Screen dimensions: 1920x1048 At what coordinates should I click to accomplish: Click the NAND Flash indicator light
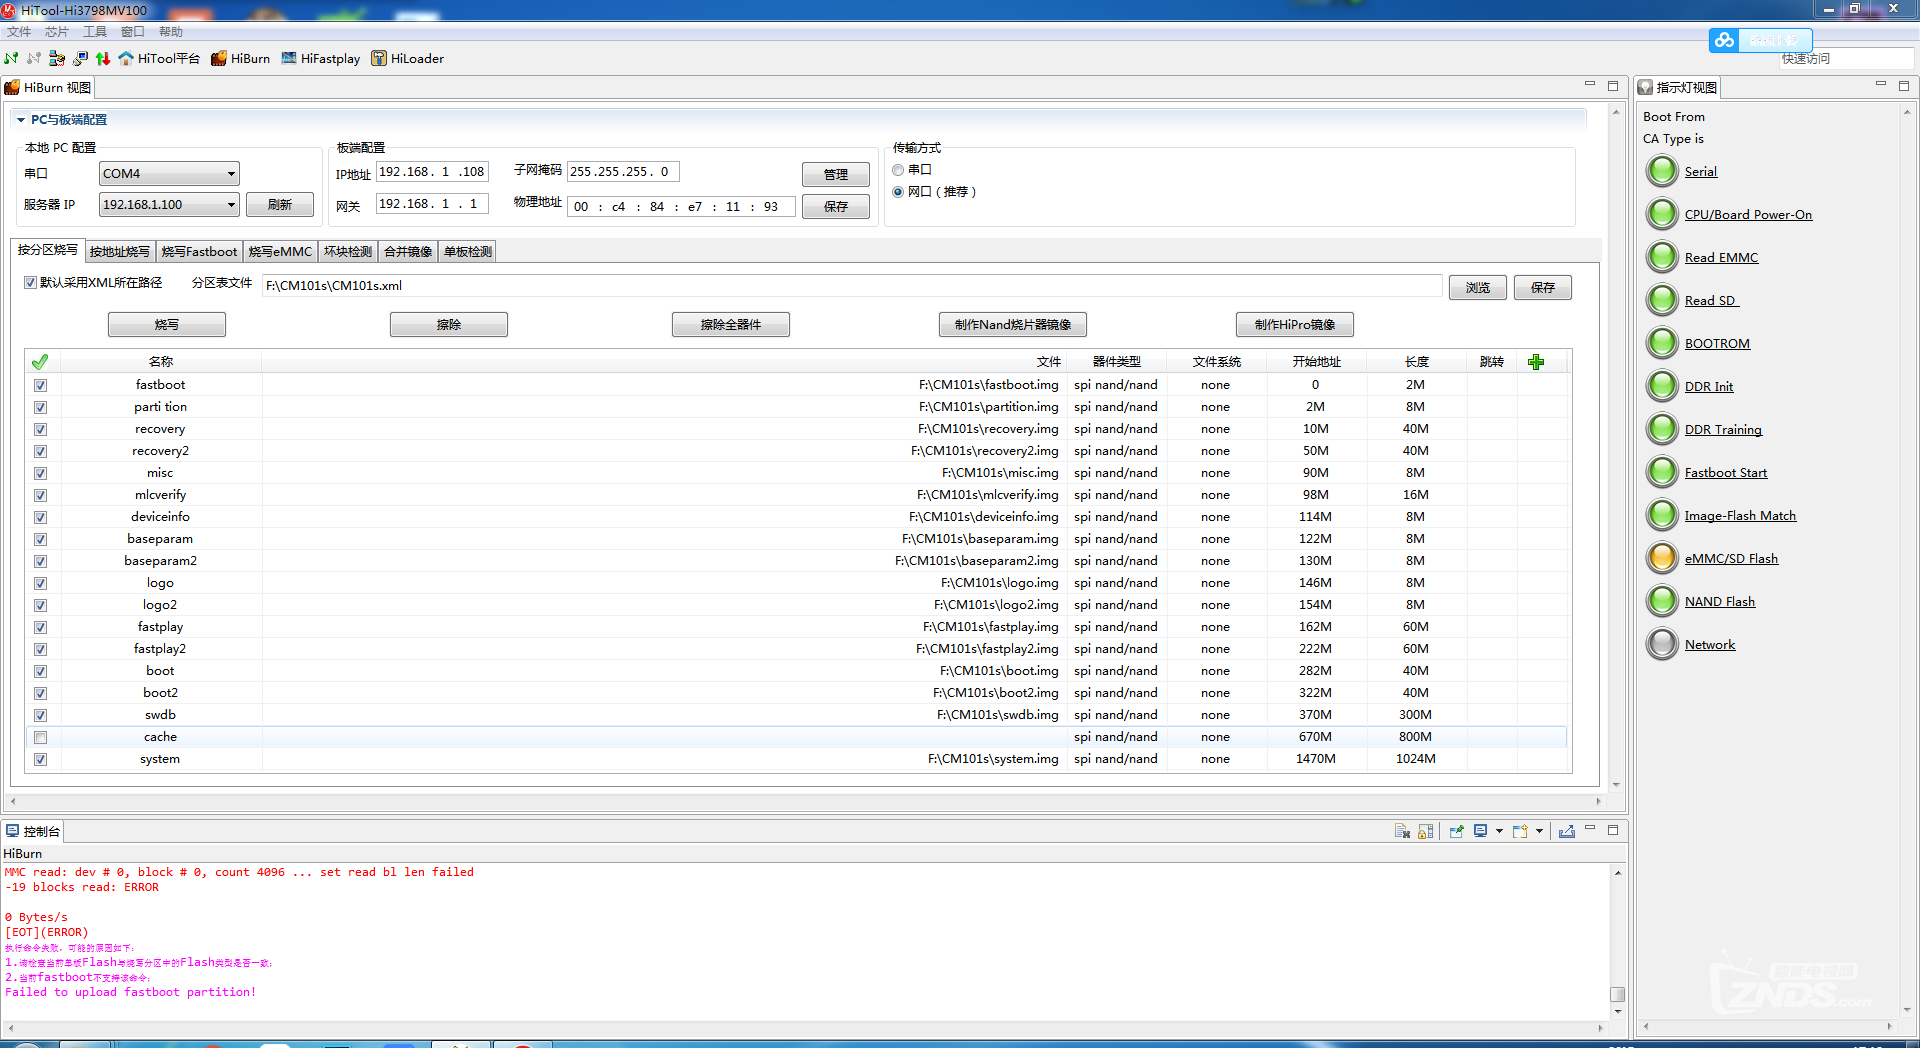click(1662, 601)
